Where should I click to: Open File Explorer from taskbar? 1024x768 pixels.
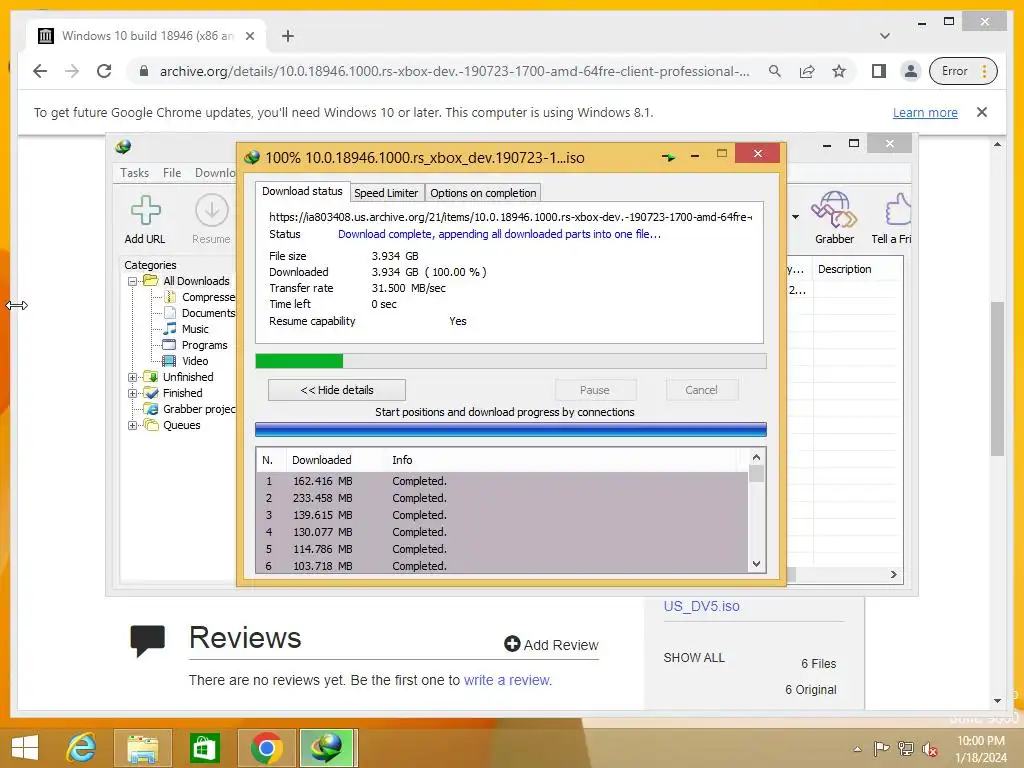coord(143,748)
